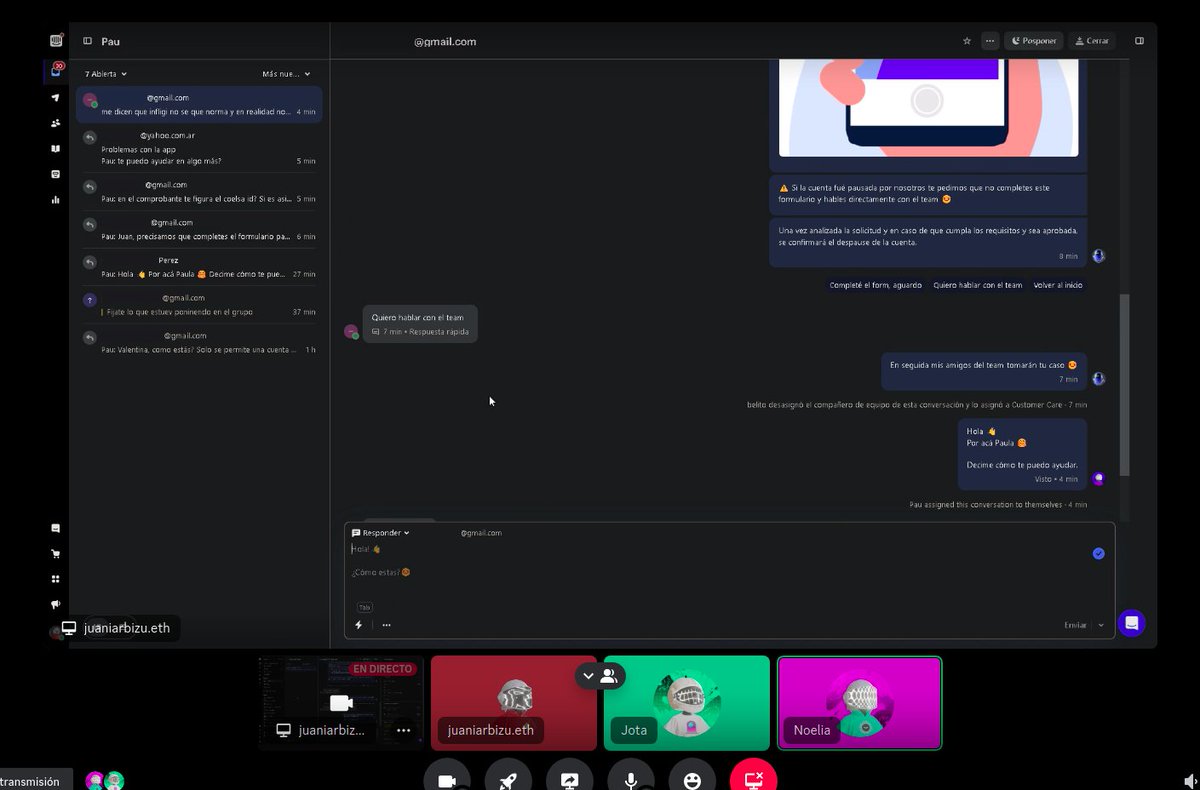Launch an activity with the rocket button
Screen dimensions: 1200x790
tap(508, 781)
